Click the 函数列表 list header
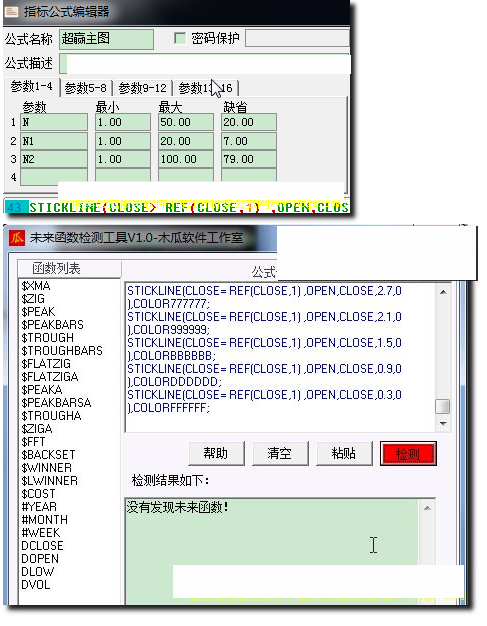Image resolution: width=487 pixels, height=626 pixels. click(69, 269)
